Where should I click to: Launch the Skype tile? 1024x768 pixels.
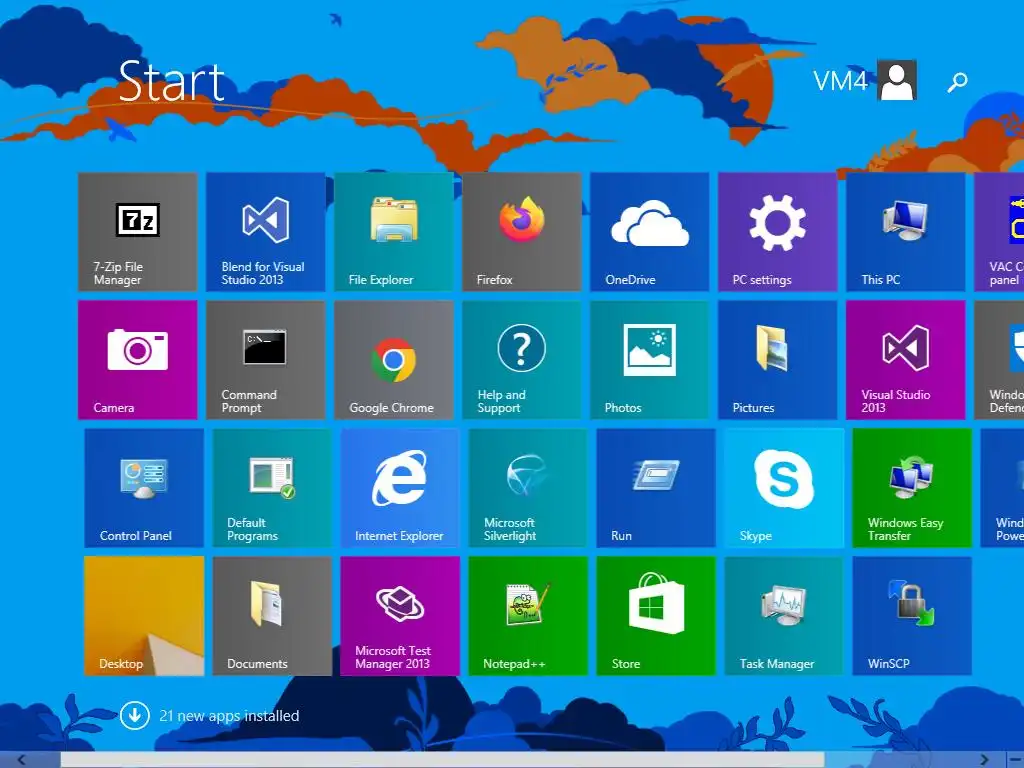pos(784,487)
